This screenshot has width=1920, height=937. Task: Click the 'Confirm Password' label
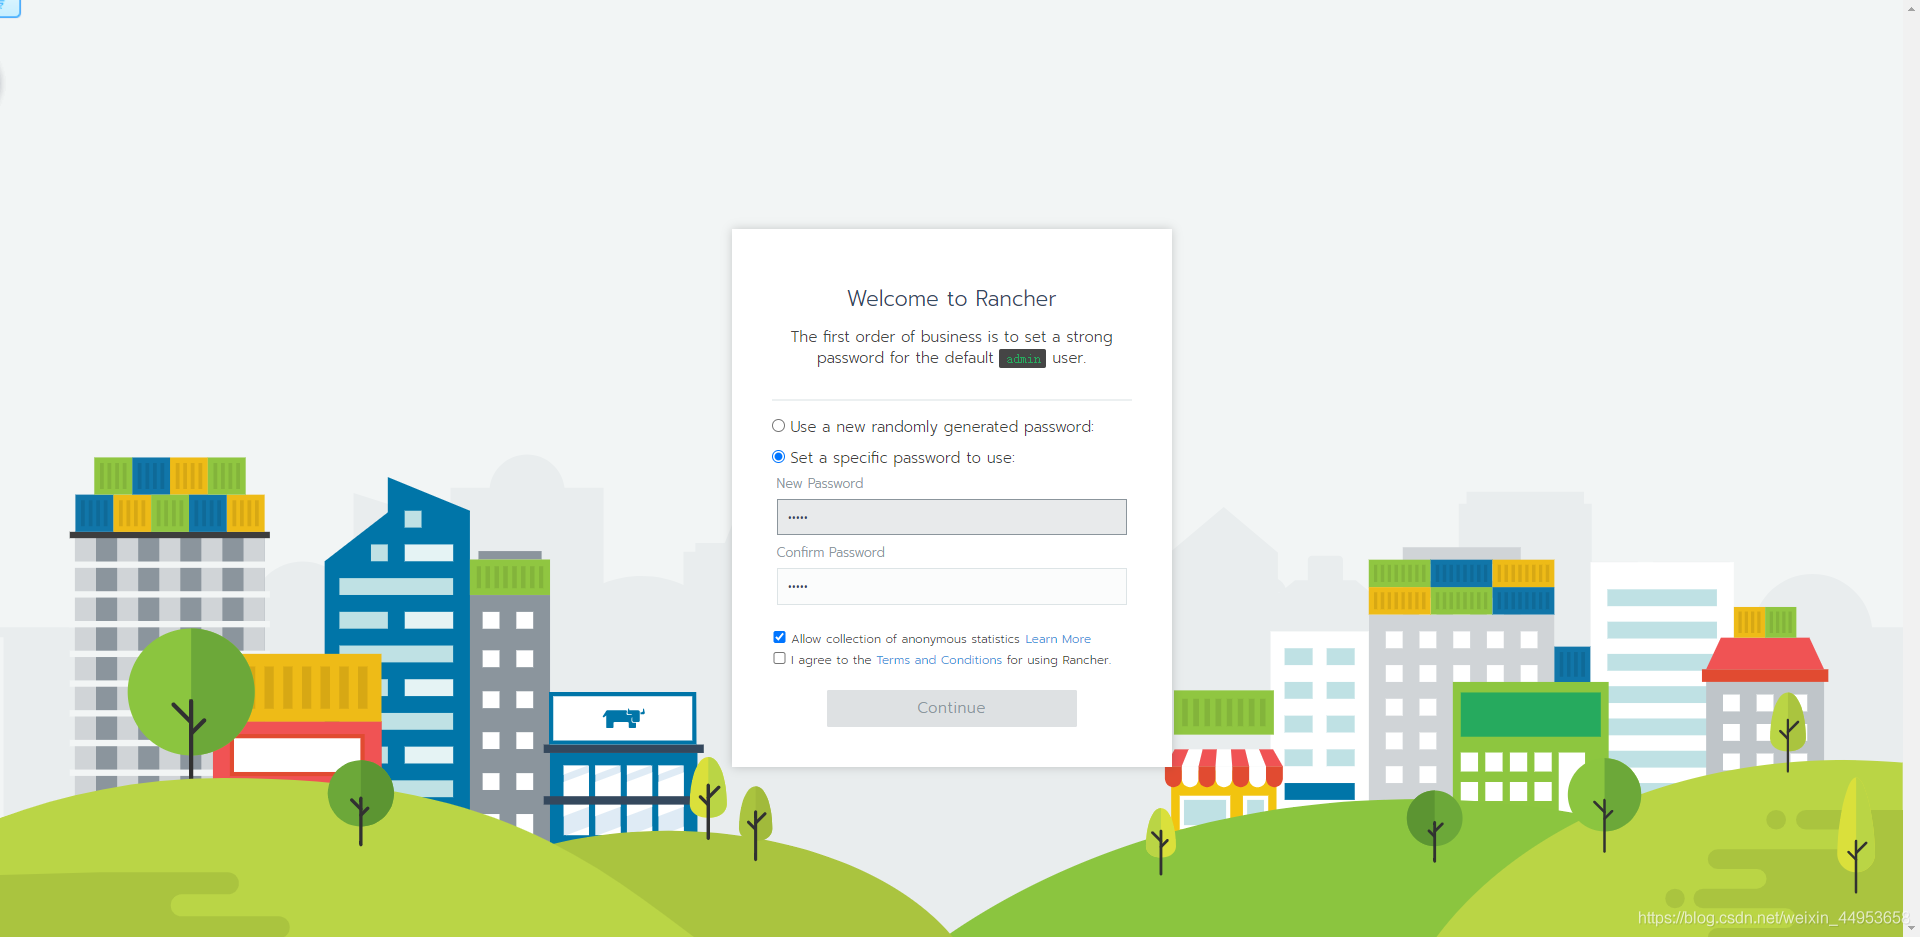[830, 552]
